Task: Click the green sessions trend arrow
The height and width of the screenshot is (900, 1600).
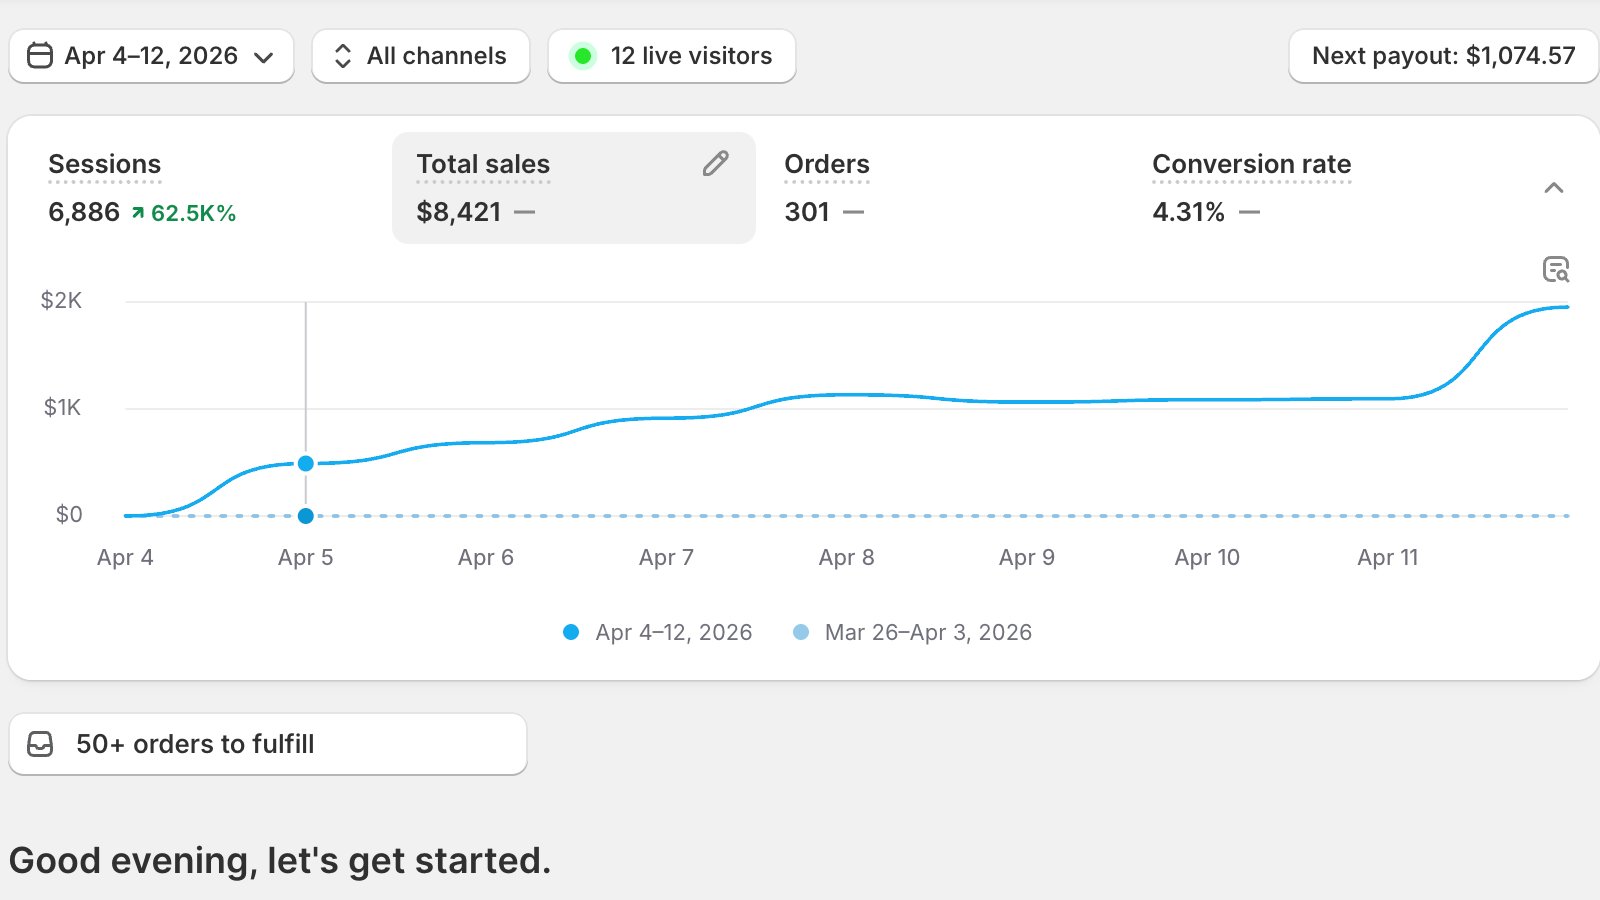Action: (138, 213)
